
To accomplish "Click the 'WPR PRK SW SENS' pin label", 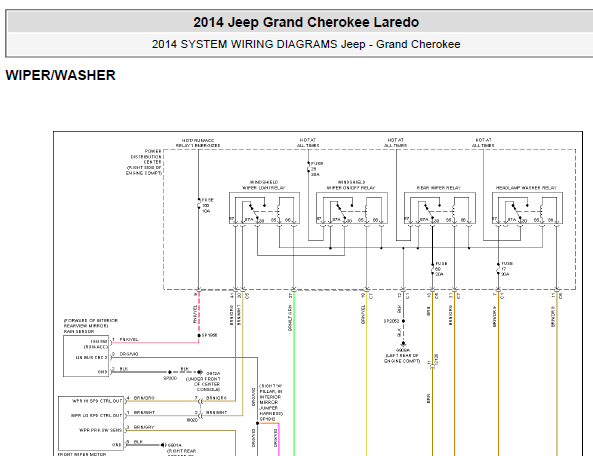I will (100, 430).
